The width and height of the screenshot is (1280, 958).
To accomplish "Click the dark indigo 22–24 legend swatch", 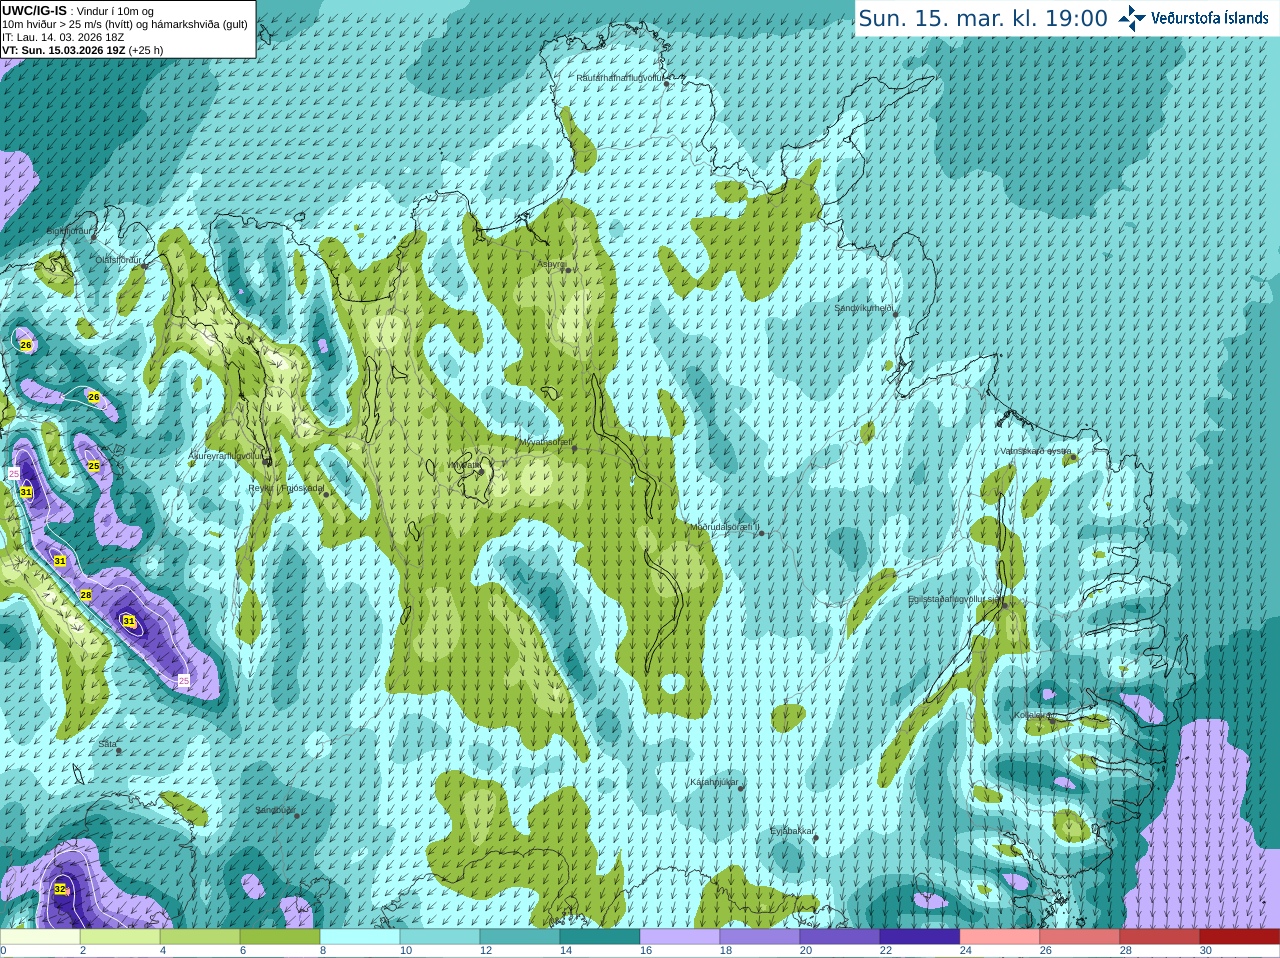I will (920, 937).
